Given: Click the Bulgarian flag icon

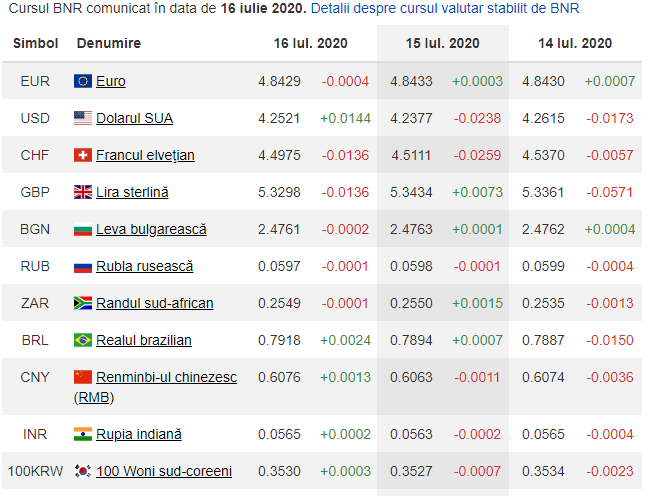Looking at the screenshot, I should [83, 229].
